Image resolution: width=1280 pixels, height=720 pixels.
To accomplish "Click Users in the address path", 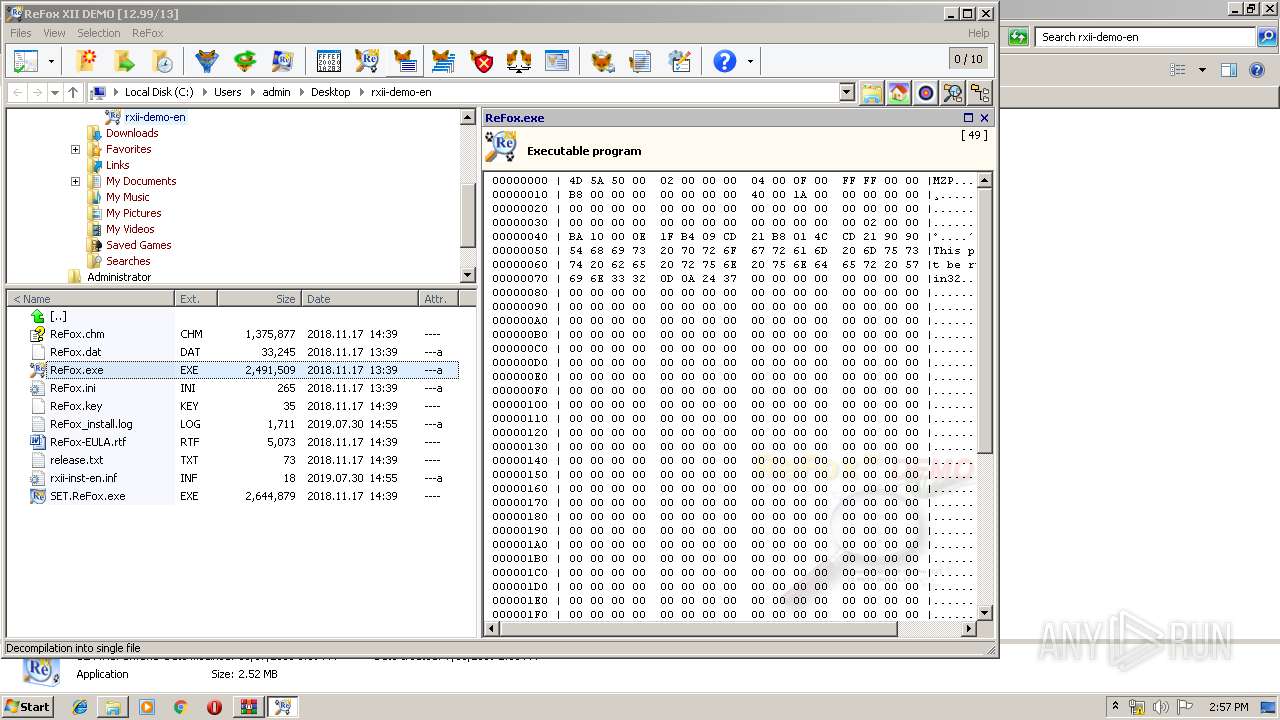I will click(x=227, y=92).
